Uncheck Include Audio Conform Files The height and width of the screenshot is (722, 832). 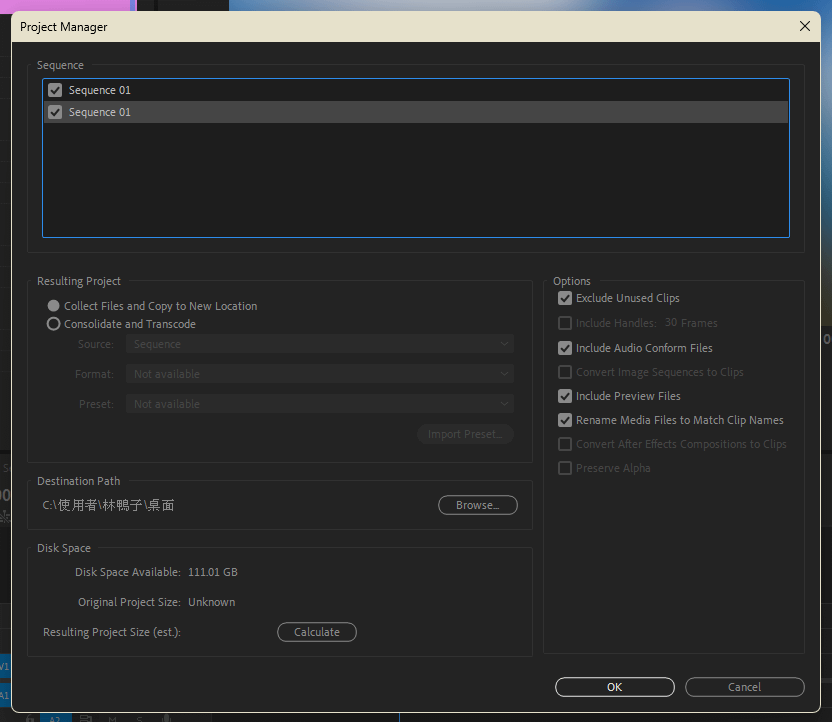point(565,348)
